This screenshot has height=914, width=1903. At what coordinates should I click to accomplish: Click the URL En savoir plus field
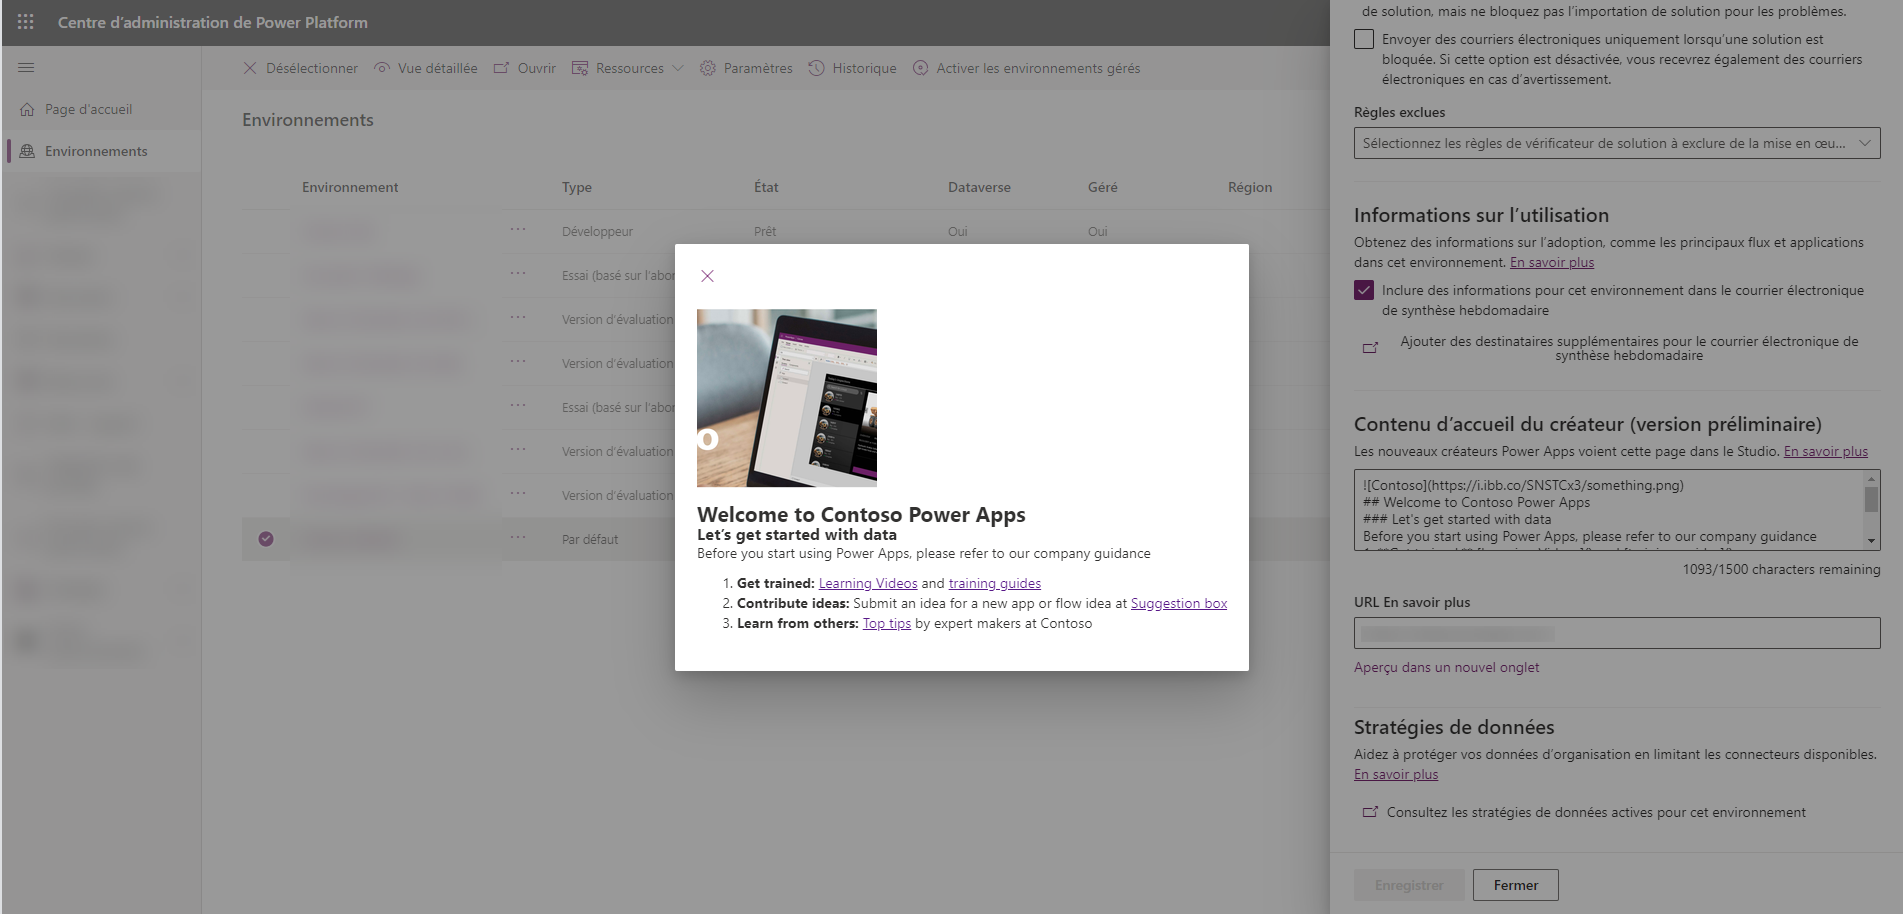click(1617, 633)
